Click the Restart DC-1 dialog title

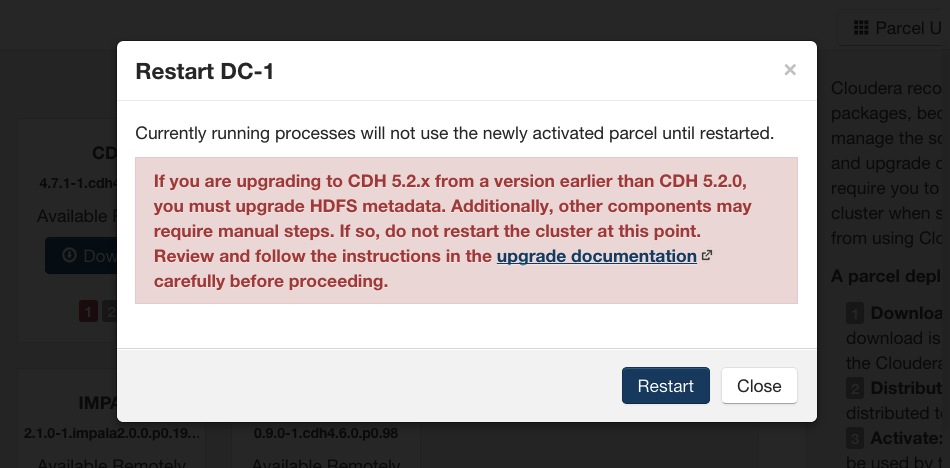205,72
